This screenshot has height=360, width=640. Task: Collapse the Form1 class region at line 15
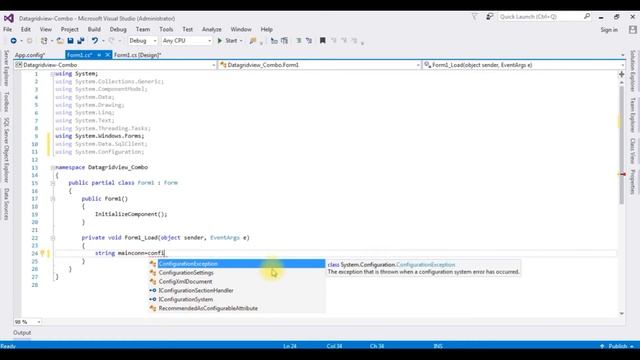(x=53, y=183)
